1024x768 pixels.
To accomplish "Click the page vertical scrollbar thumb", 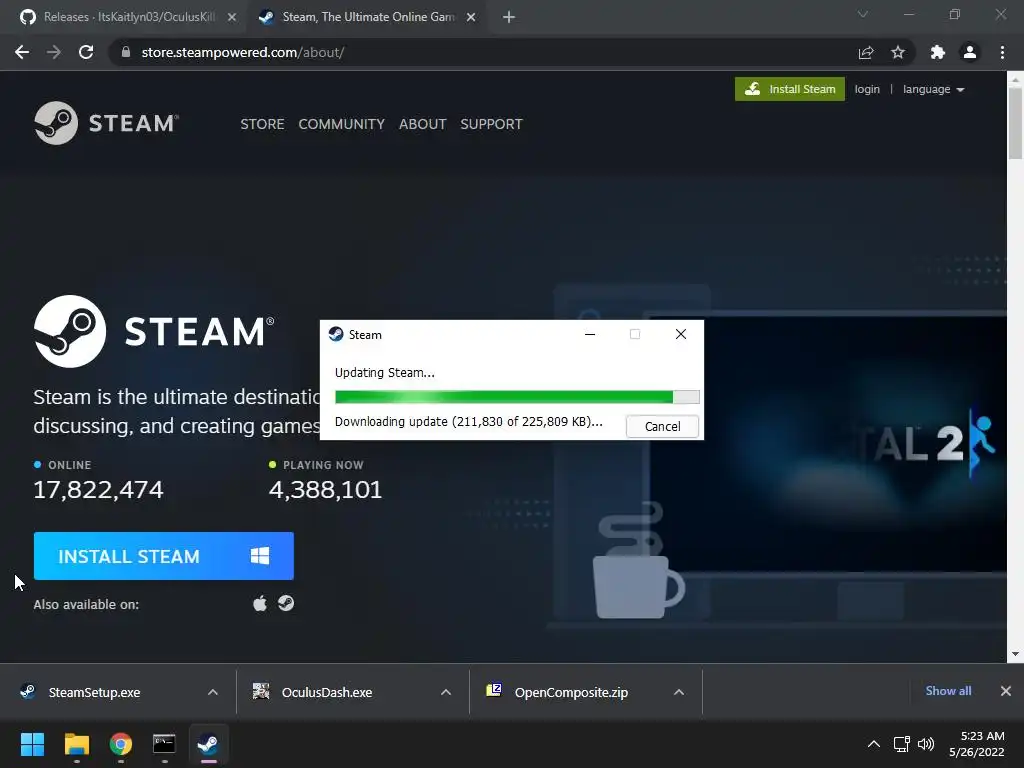I will coord(1015,123).
